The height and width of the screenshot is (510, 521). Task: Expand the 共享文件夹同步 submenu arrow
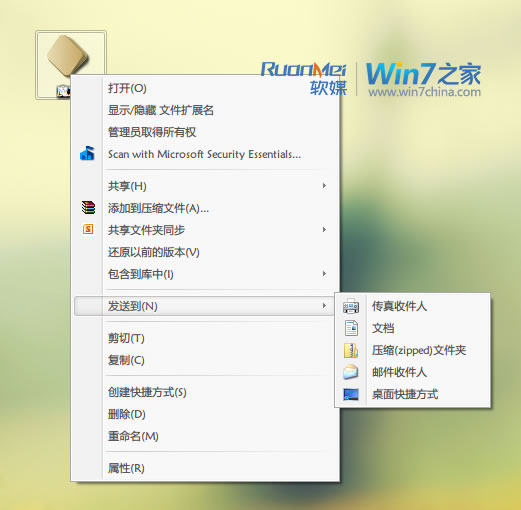pyautogui.click(x=324, y=230)
